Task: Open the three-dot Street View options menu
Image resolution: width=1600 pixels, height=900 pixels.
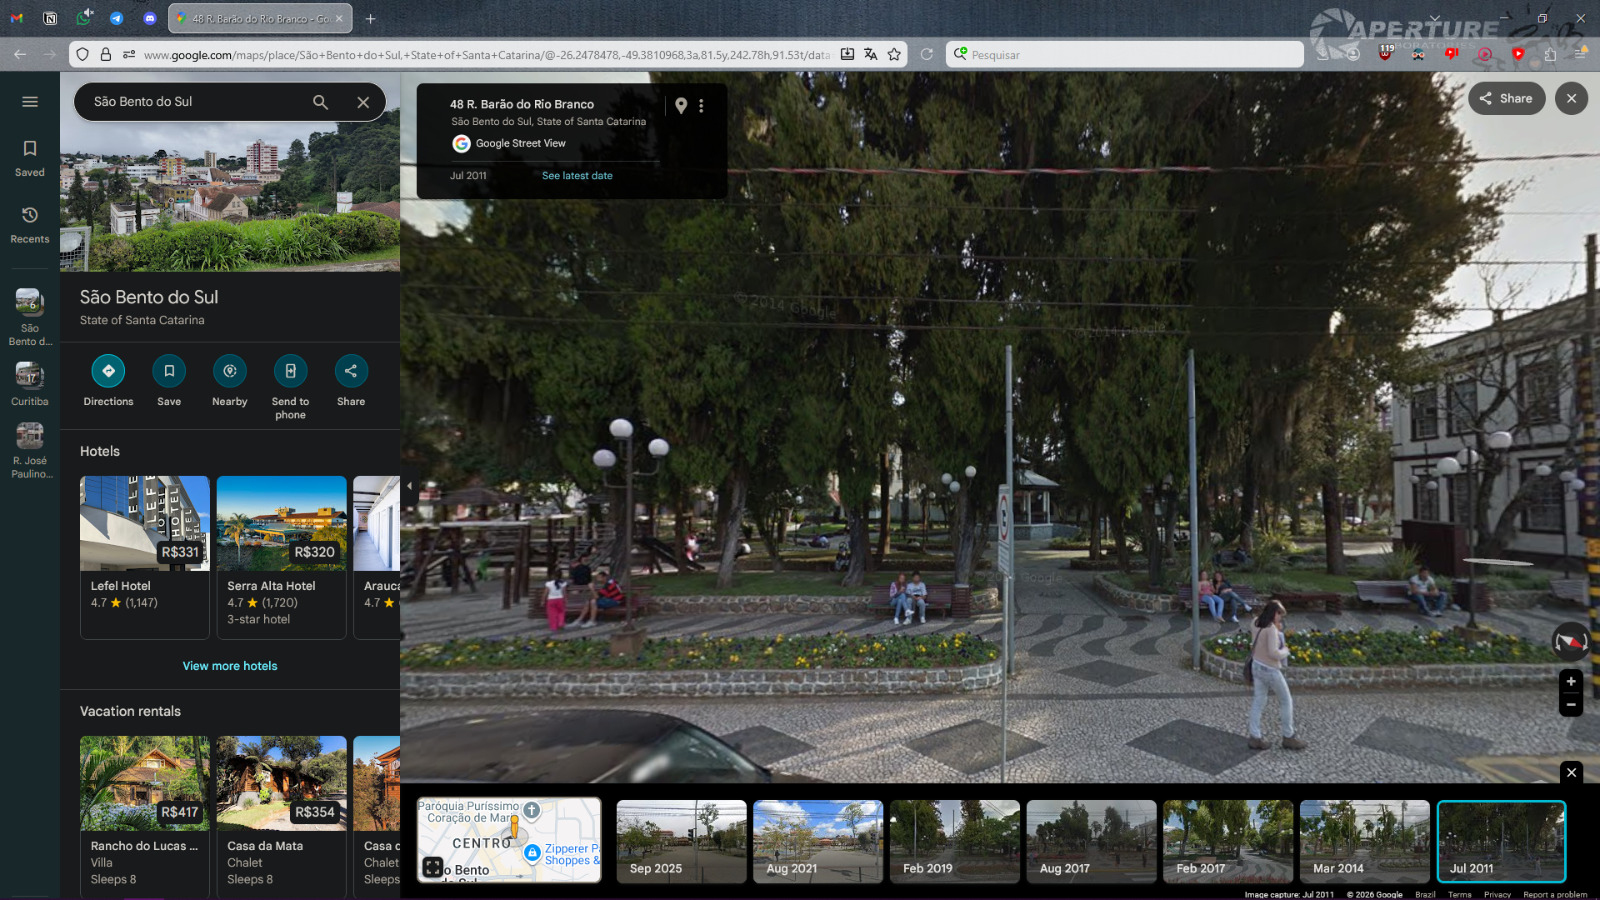Action: (x=701, y=106)
